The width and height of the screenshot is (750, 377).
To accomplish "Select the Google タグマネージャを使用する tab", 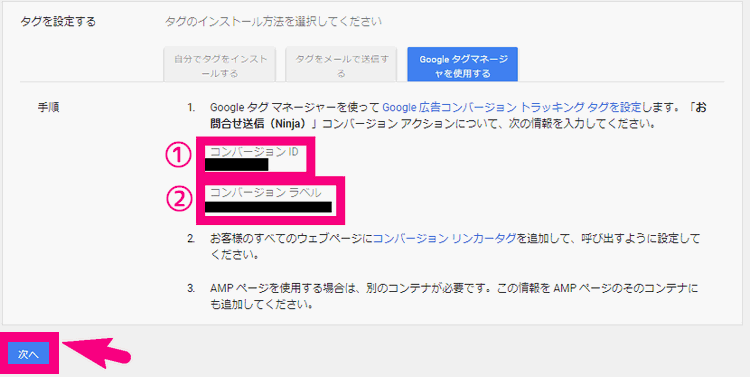I will pos(463,64).
